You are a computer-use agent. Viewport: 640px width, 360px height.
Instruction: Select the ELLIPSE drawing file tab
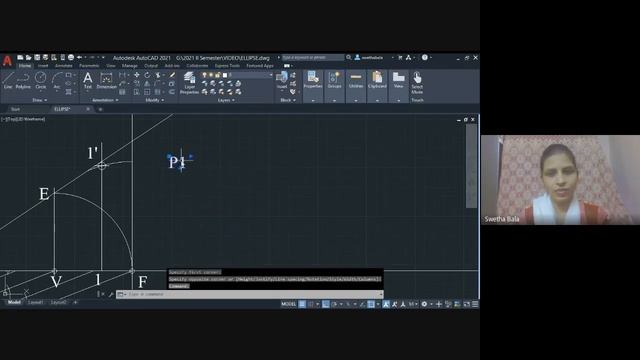pyautogui.click(x=62, y=109)
